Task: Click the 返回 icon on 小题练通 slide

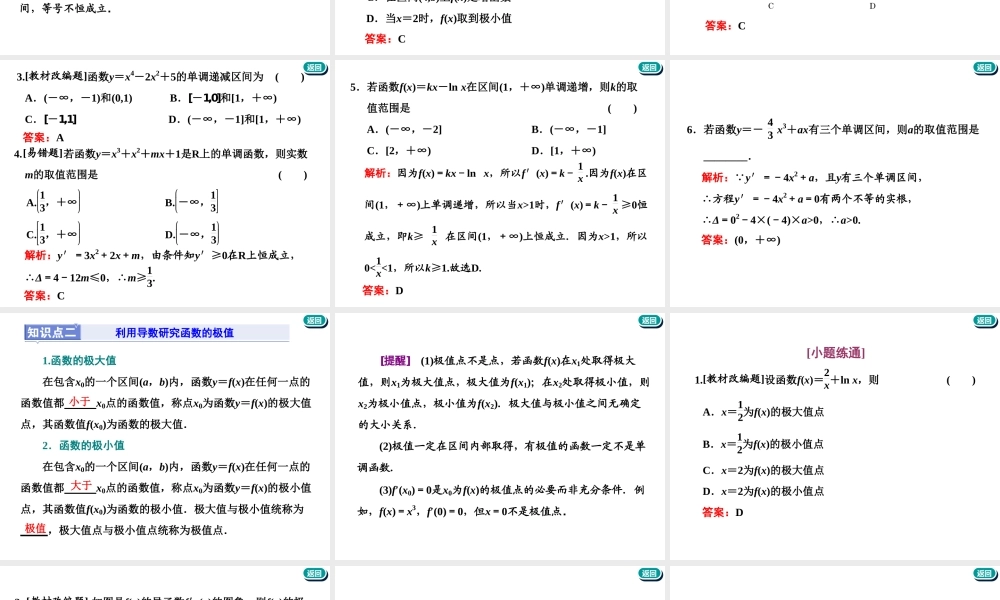Action: click(x=984, y=322)
